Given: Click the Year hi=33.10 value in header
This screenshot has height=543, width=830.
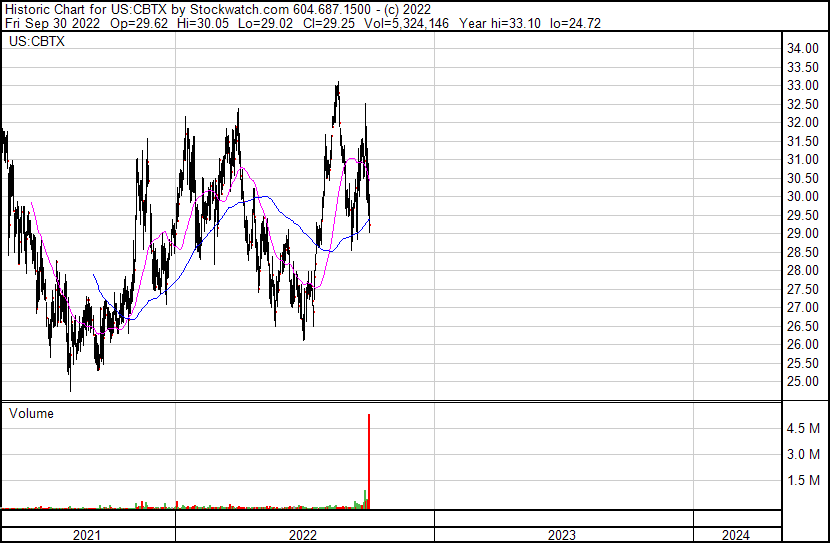Looking at the screenshot, I should coord(500,23).
